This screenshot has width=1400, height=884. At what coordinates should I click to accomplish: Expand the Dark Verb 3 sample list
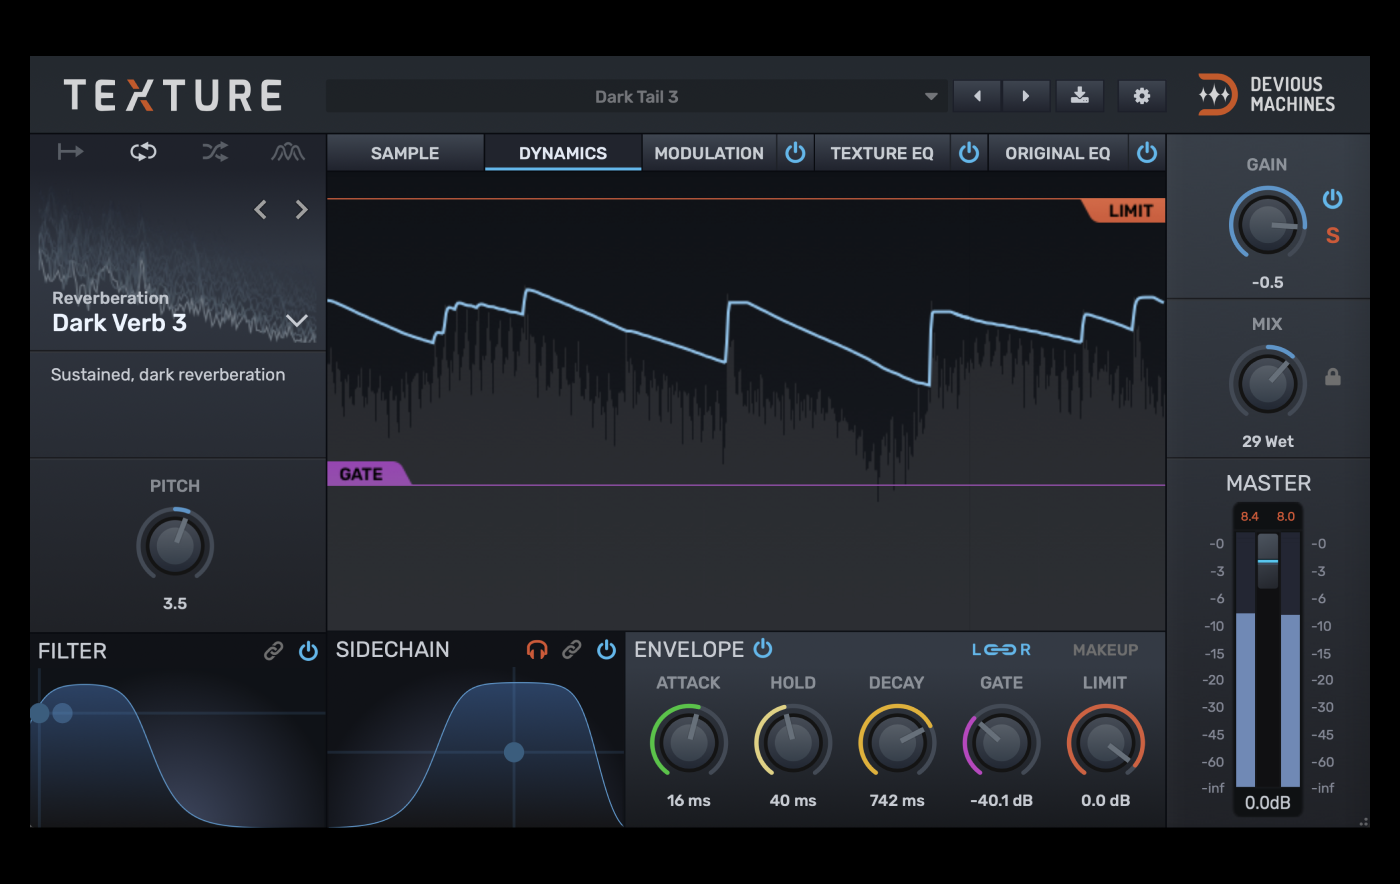(297, 321)
